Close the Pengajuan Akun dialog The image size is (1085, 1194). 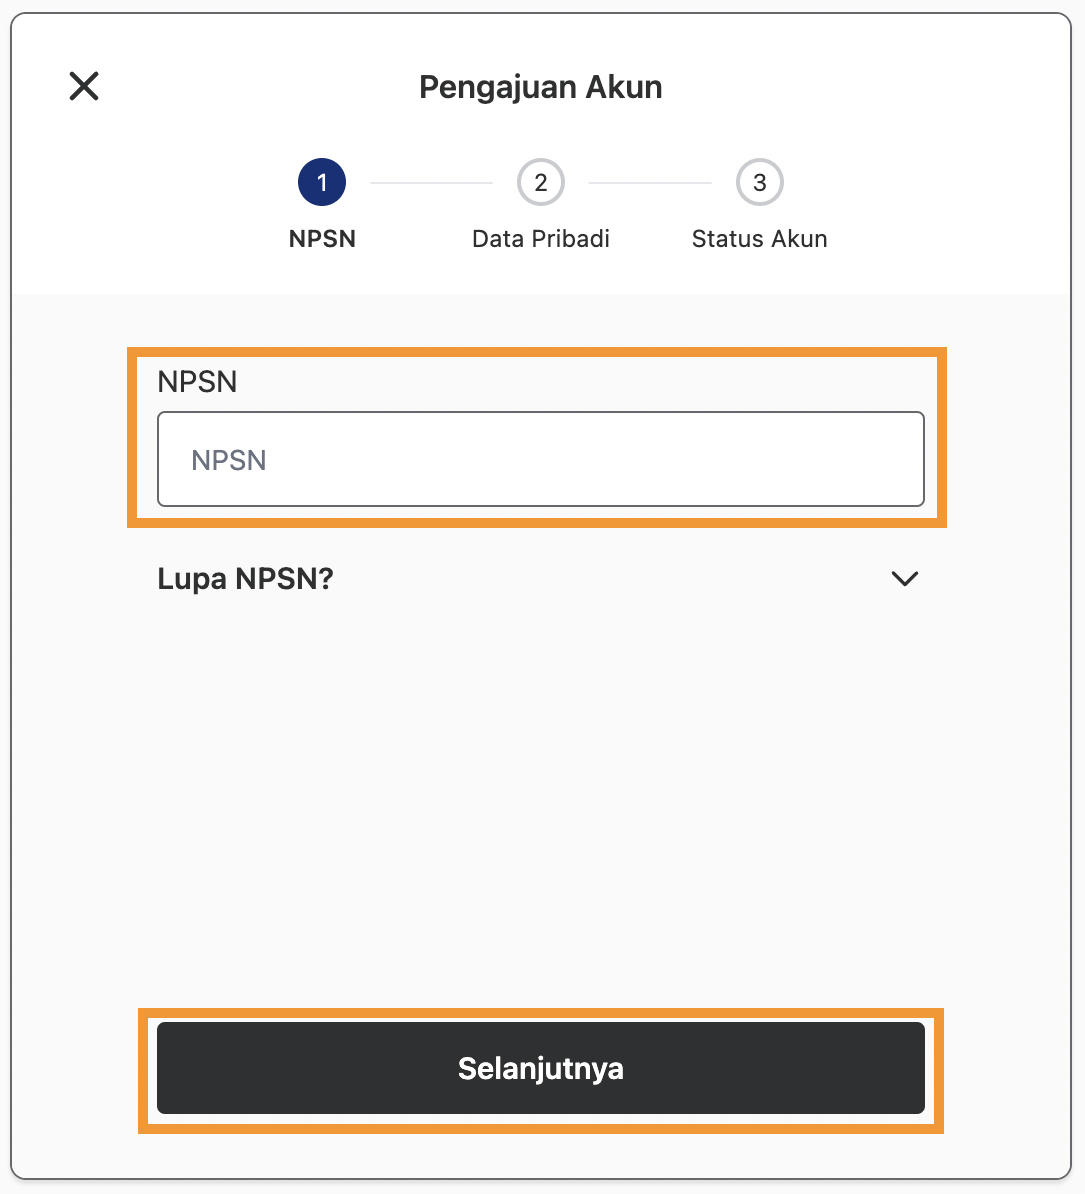point(84,86)
